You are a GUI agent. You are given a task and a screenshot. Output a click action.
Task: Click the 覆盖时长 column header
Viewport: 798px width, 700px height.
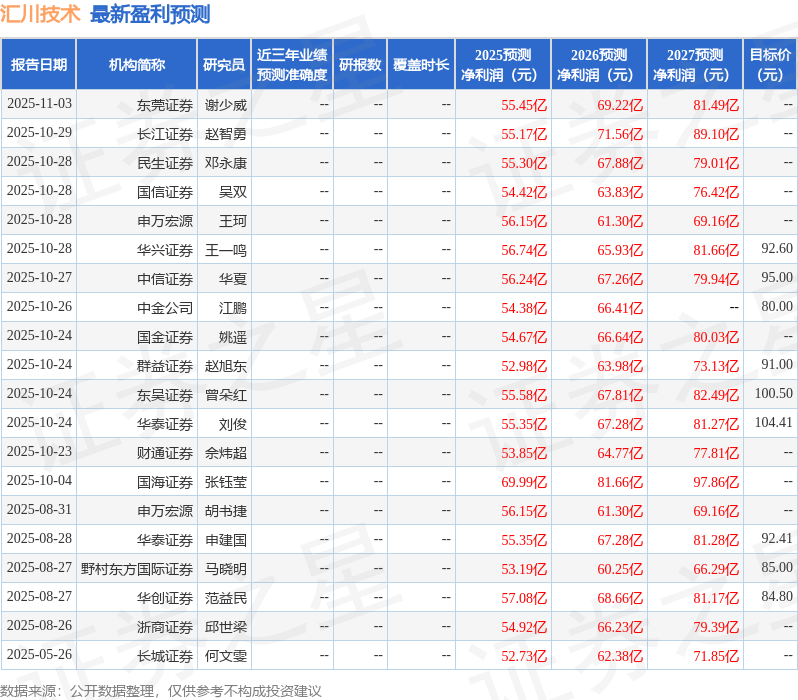[x=421, y=65]
